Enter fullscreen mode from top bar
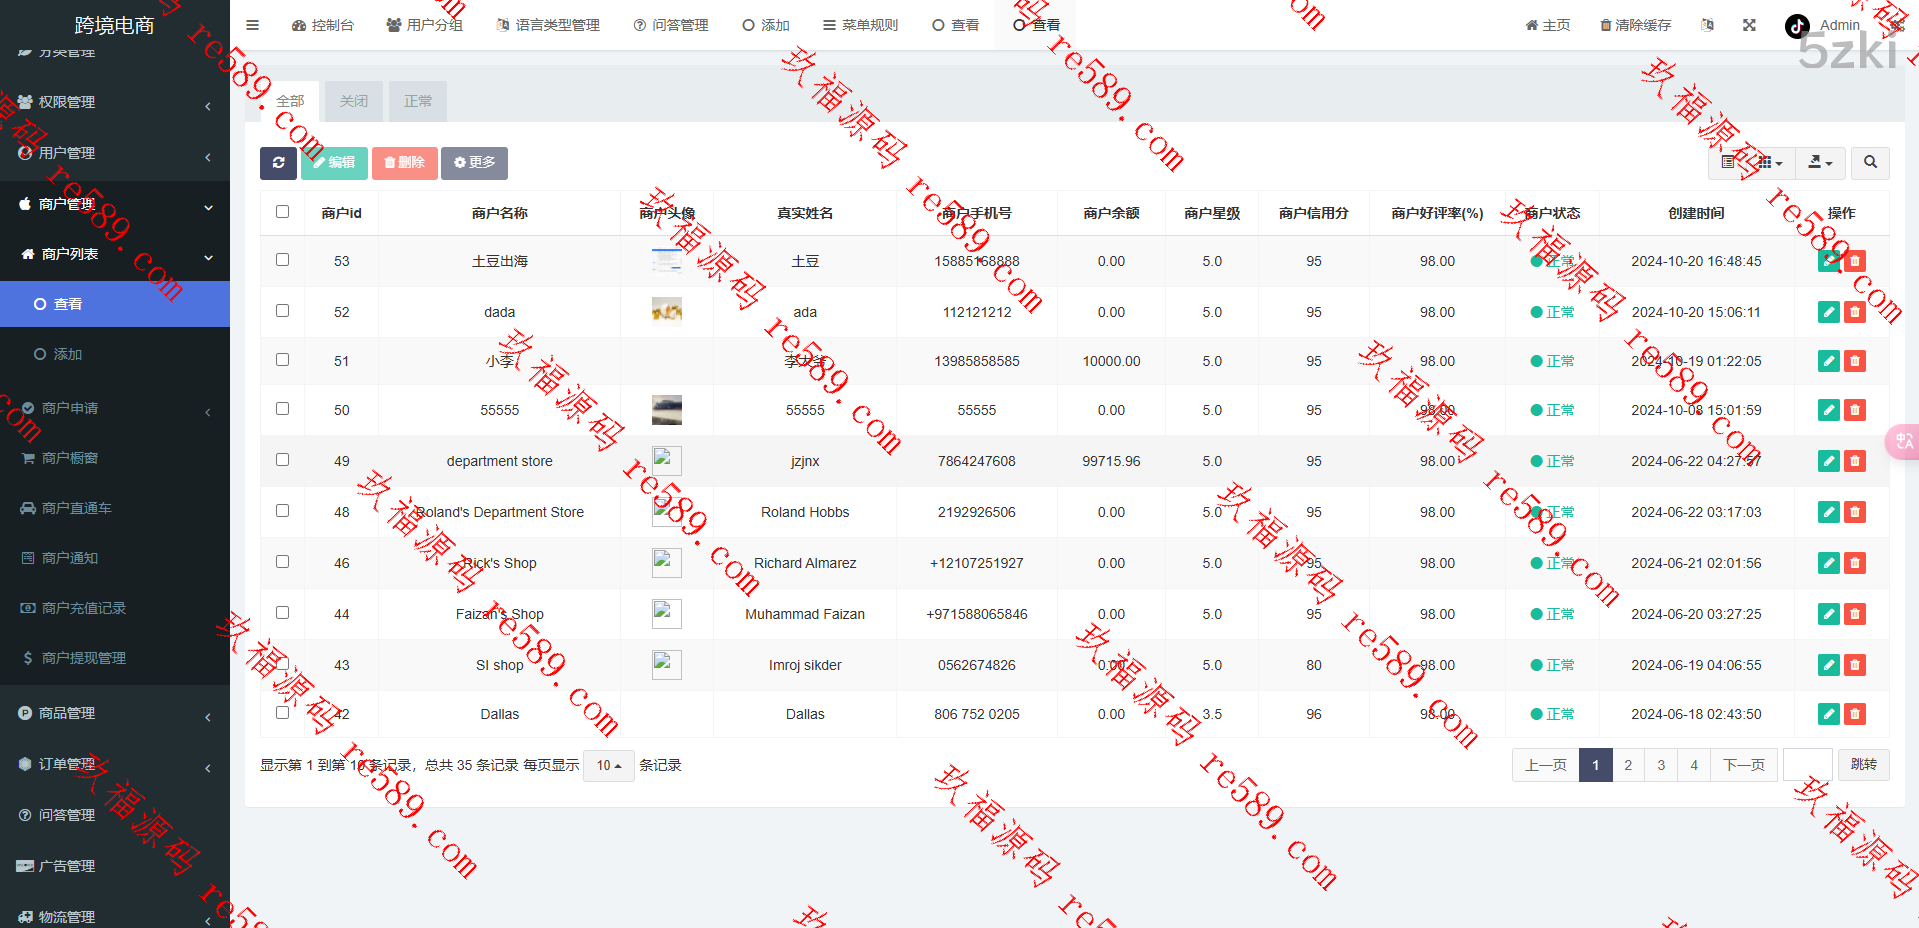The width and height of the screenshot is (1919, 928). pyautogui.click(x=1749, y=25)
